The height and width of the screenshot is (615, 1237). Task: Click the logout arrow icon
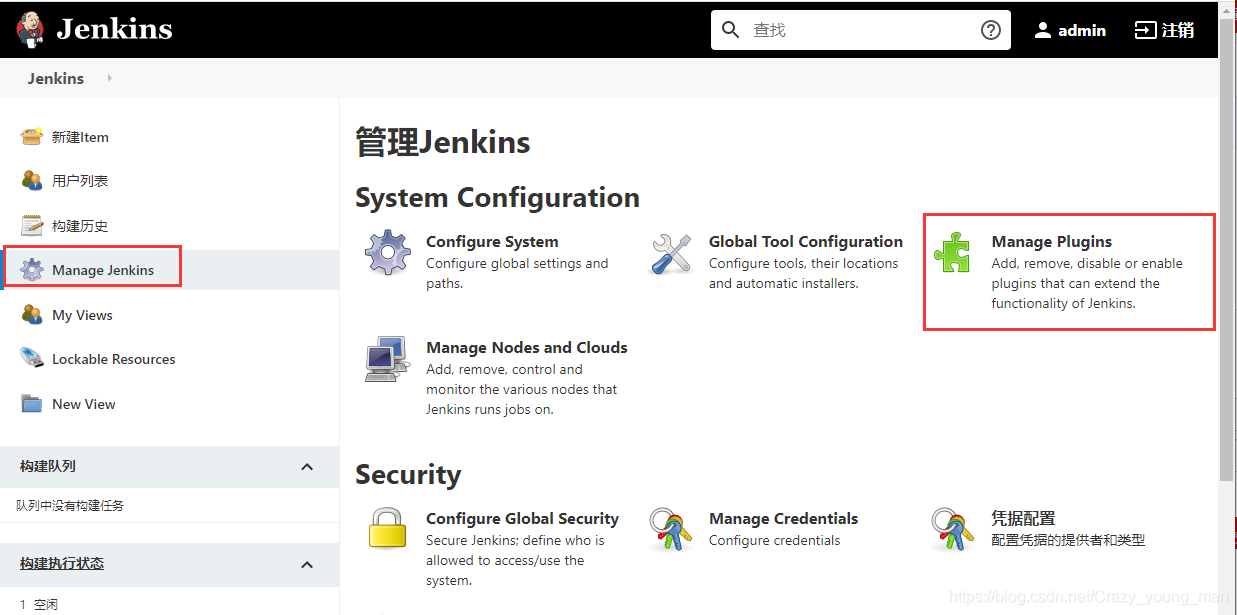pyautogui.click(x=1145, y=30)
